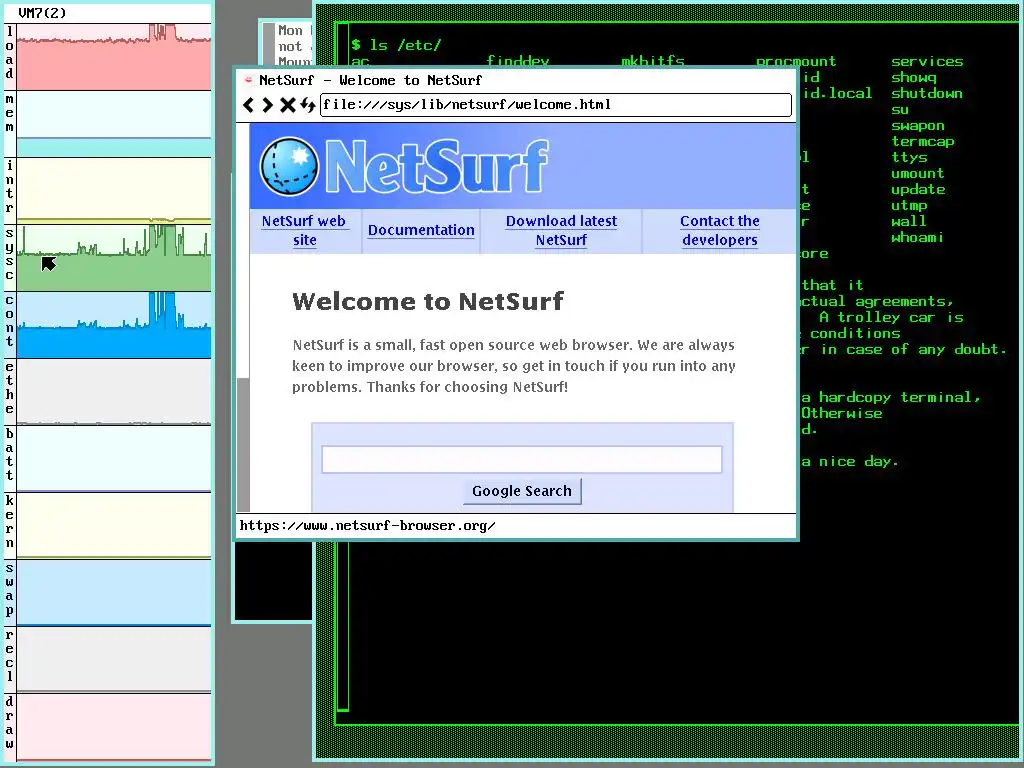Select the draw graph in stats panel
This screenshot has height=768, width=1024.
[114, 726]
